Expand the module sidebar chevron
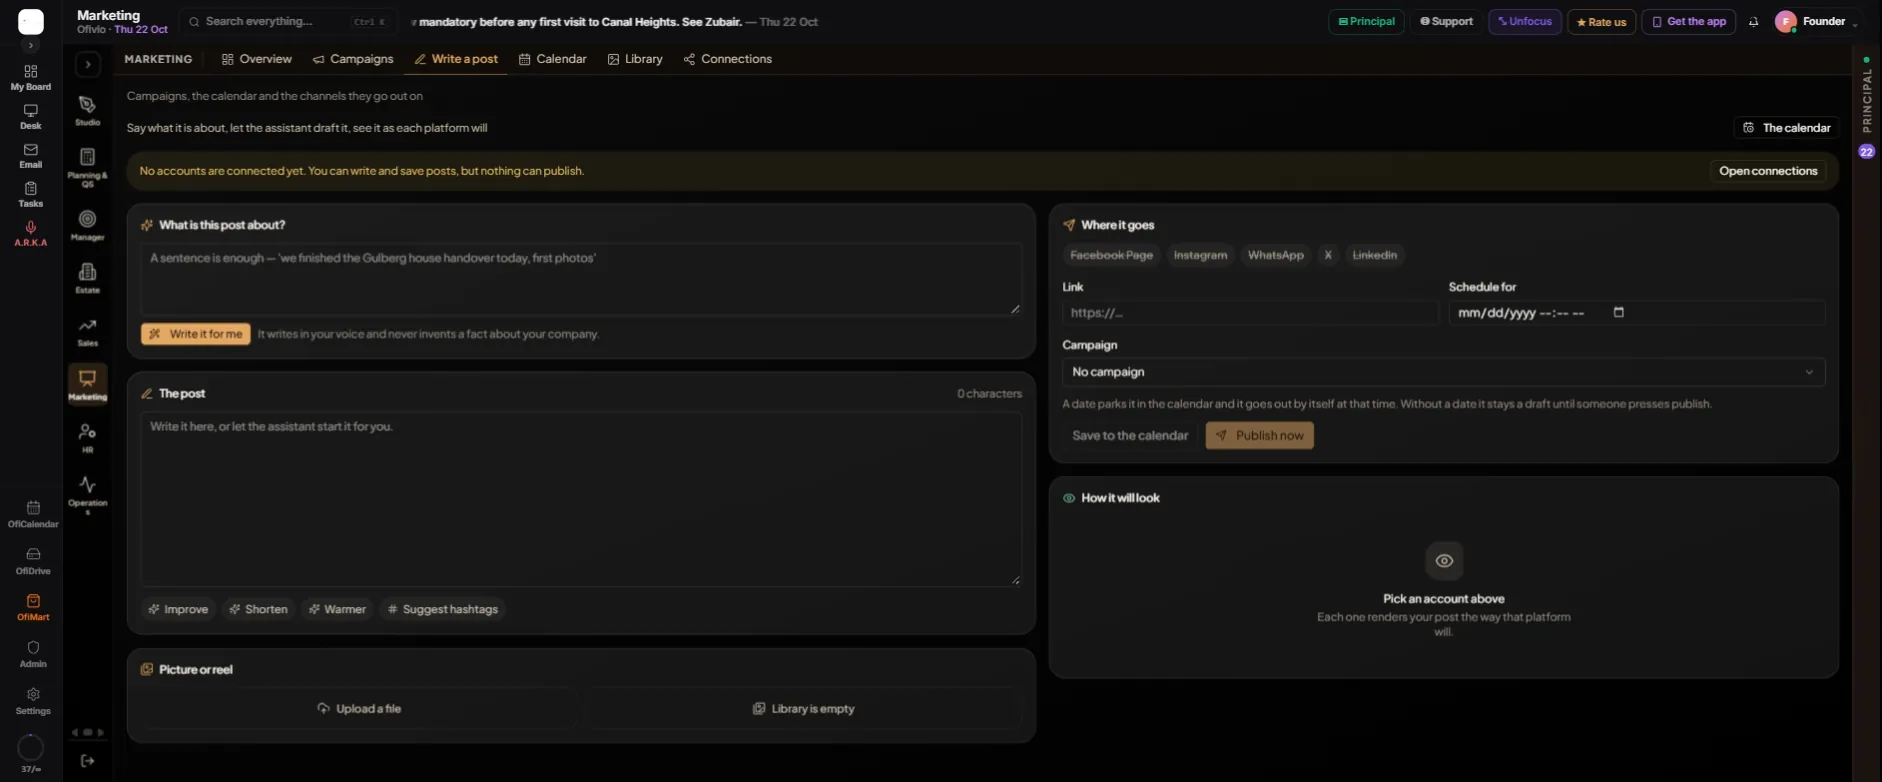 pyautogui.click(x=88, y=65)
